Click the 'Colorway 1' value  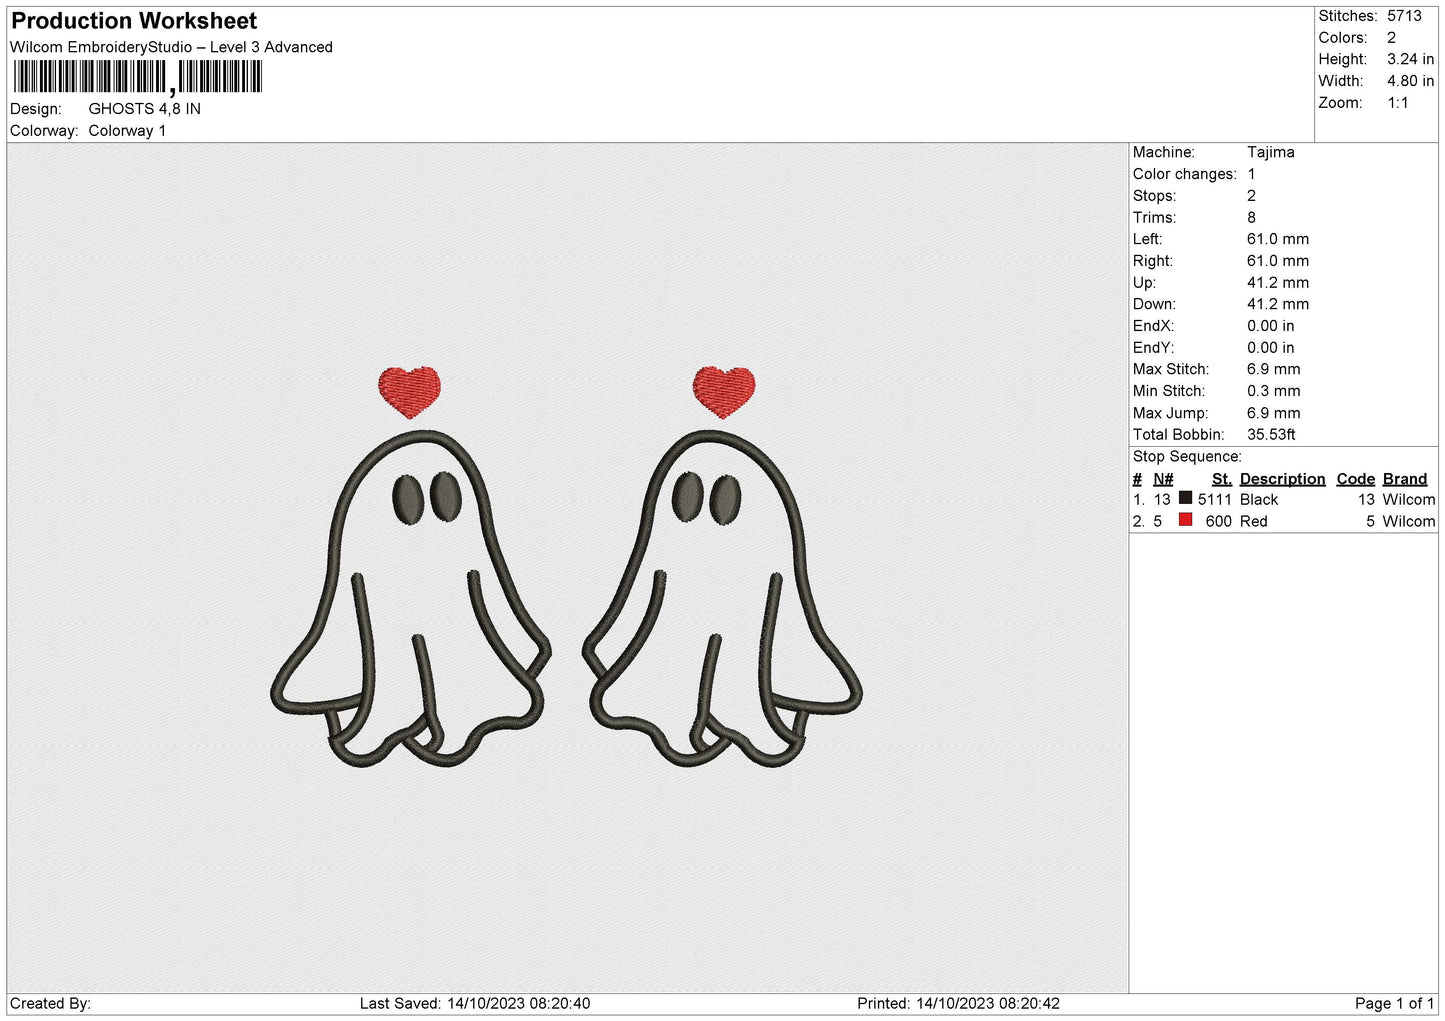point(127,131)
